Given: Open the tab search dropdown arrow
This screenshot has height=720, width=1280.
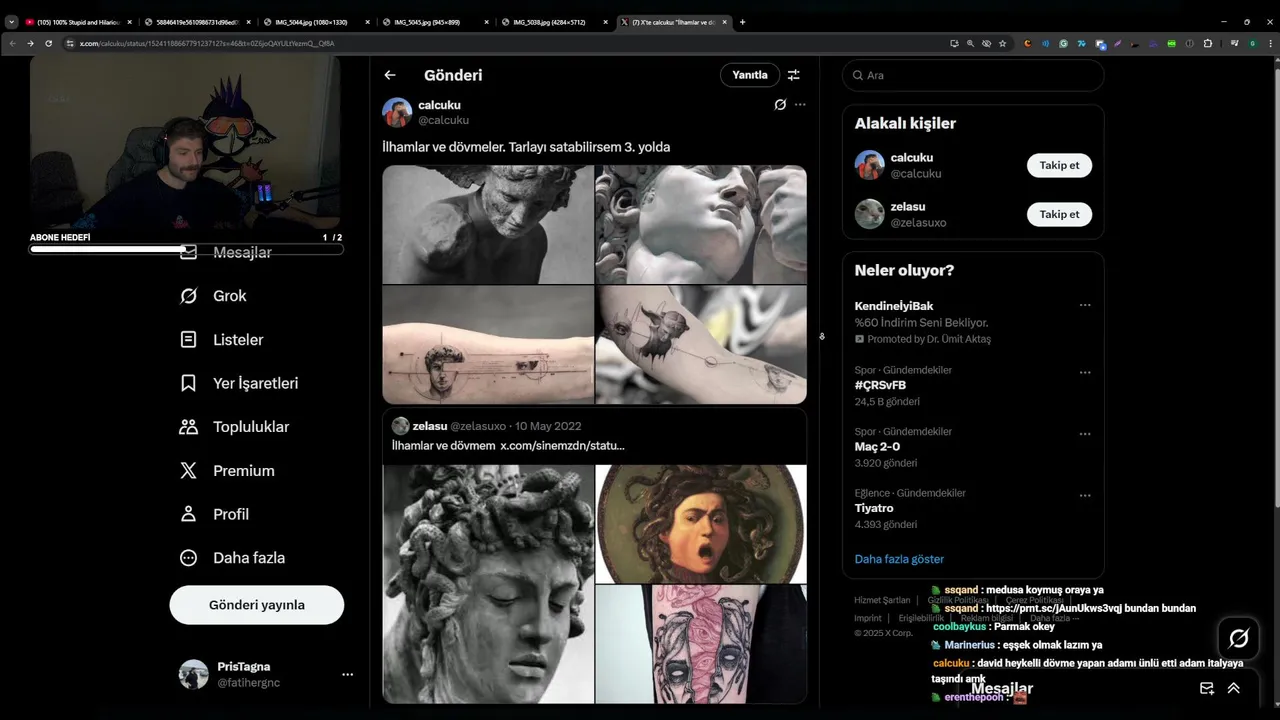Looking at the screenshot, I should click(x=11, y=22).
